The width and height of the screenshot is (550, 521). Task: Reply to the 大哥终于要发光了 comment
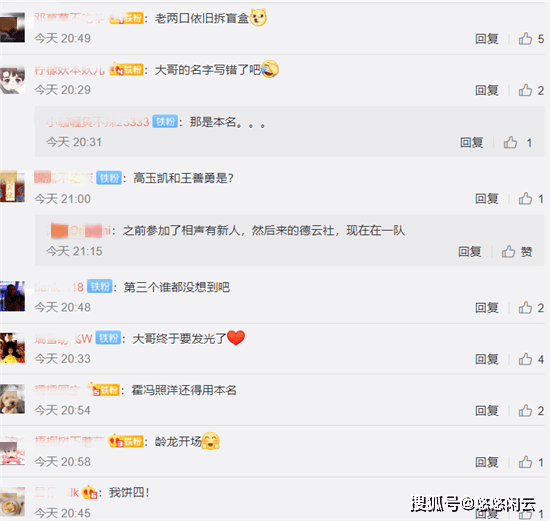[487, 359]
